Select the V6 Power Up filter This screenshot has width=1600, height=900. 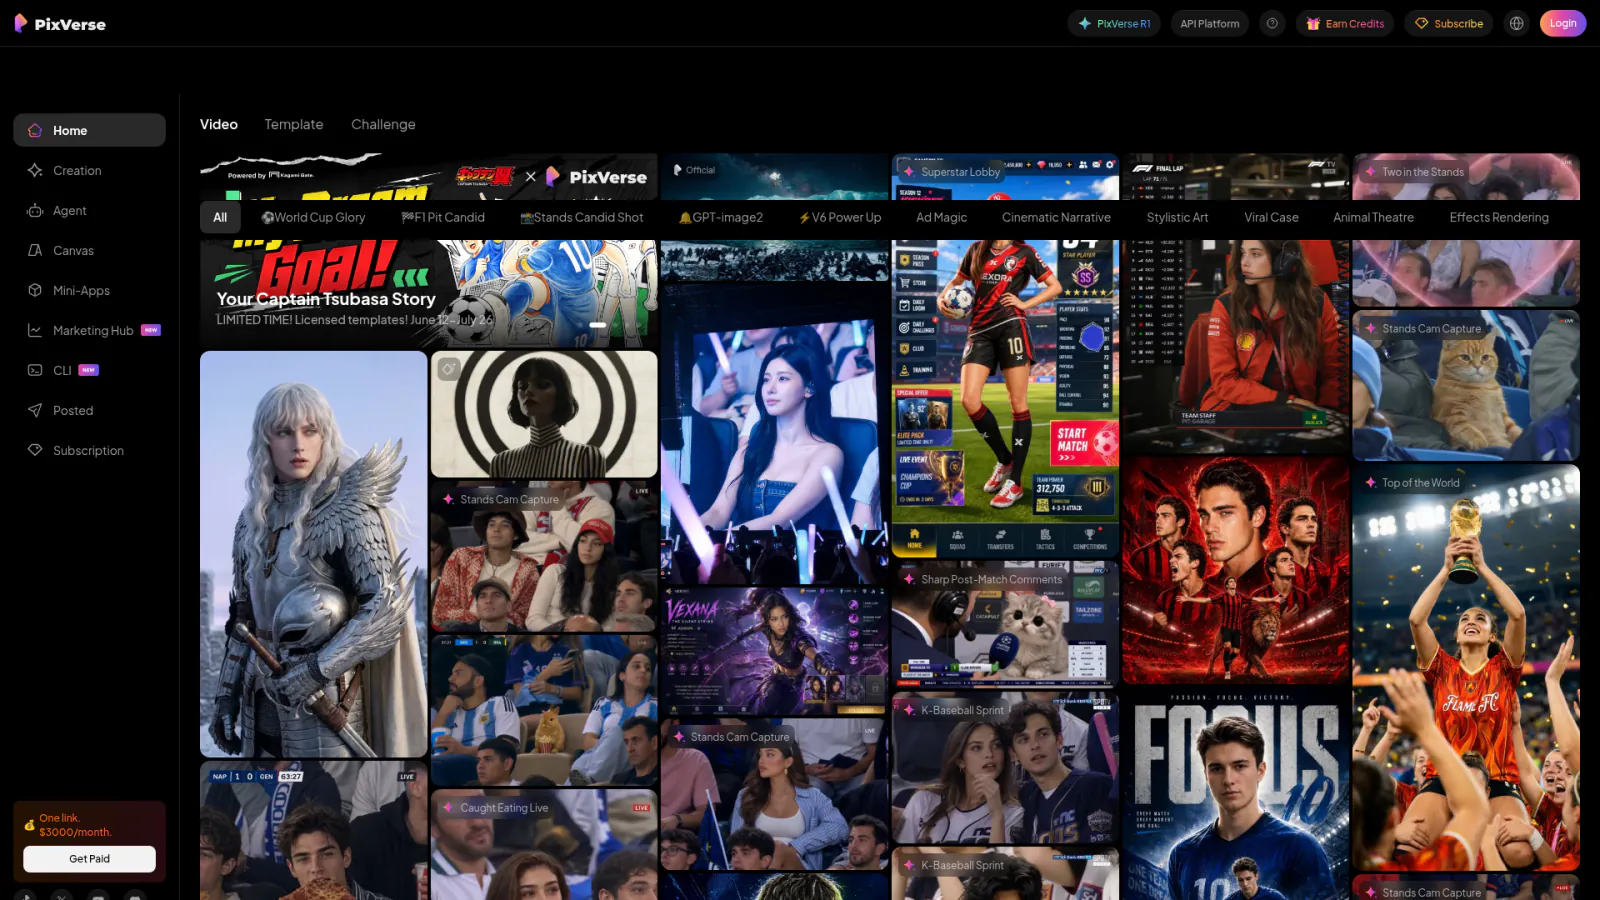click(840, 217)
